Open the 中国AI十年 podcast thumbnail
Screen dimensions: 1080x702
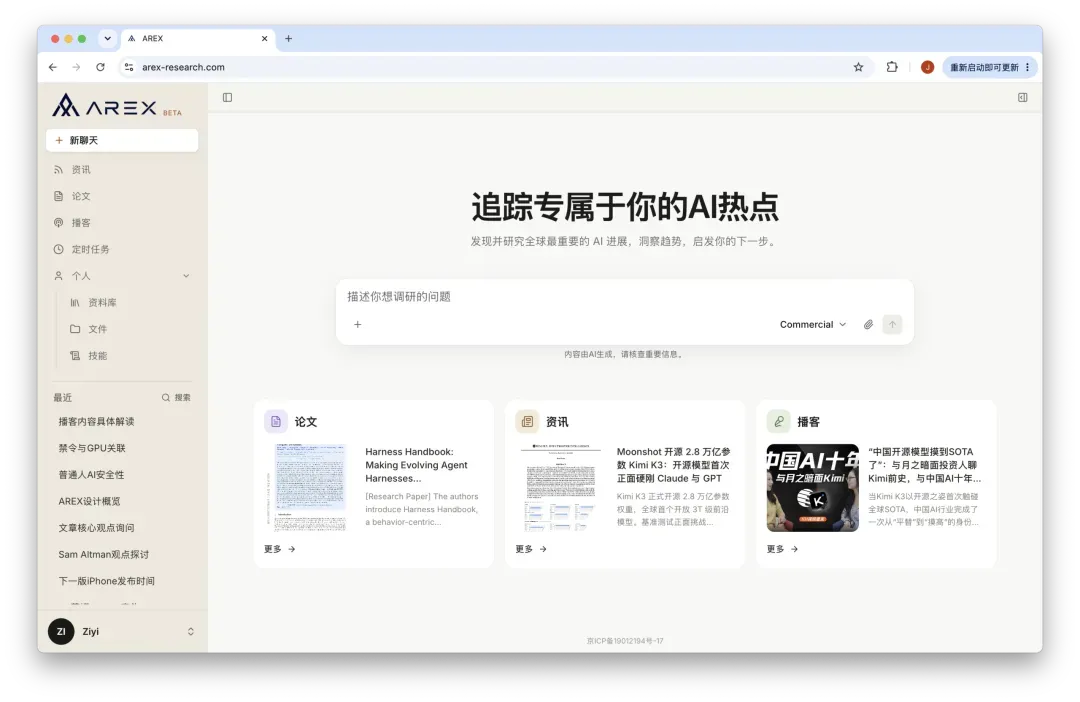[x=813, y=488]
